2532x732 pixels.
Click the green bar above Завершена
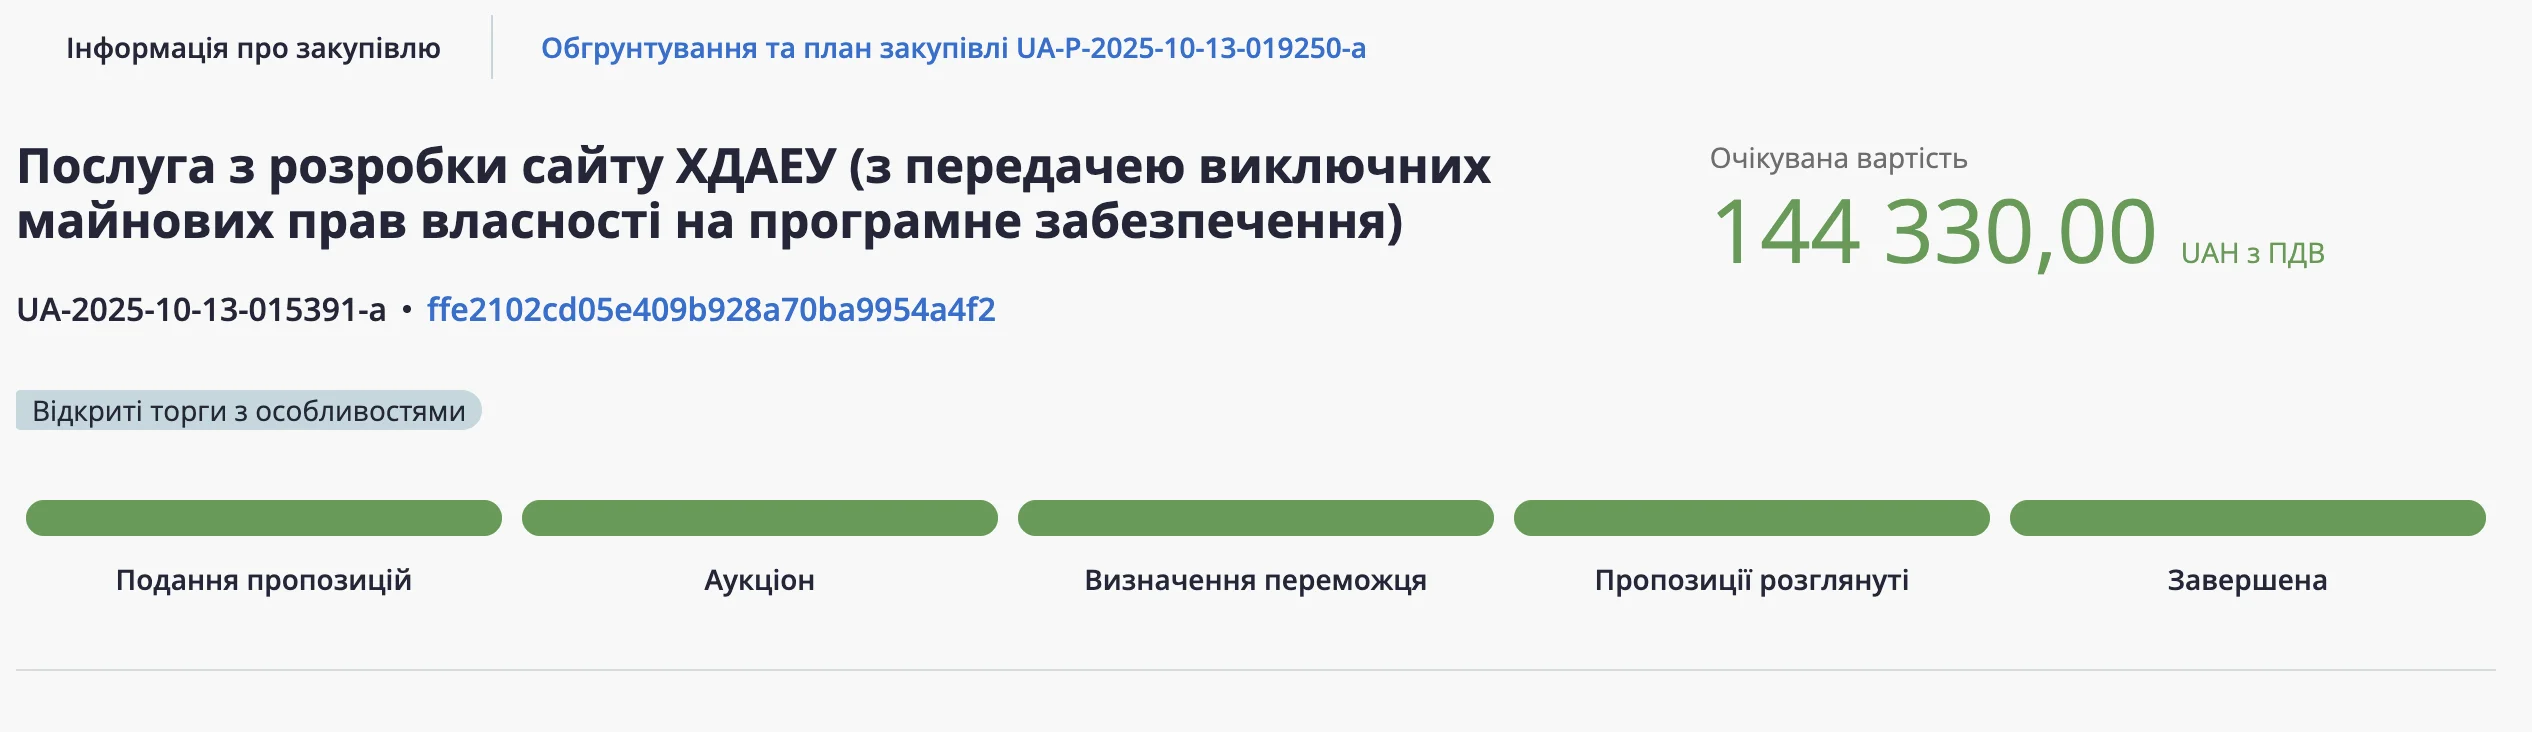pos(2247,518)
